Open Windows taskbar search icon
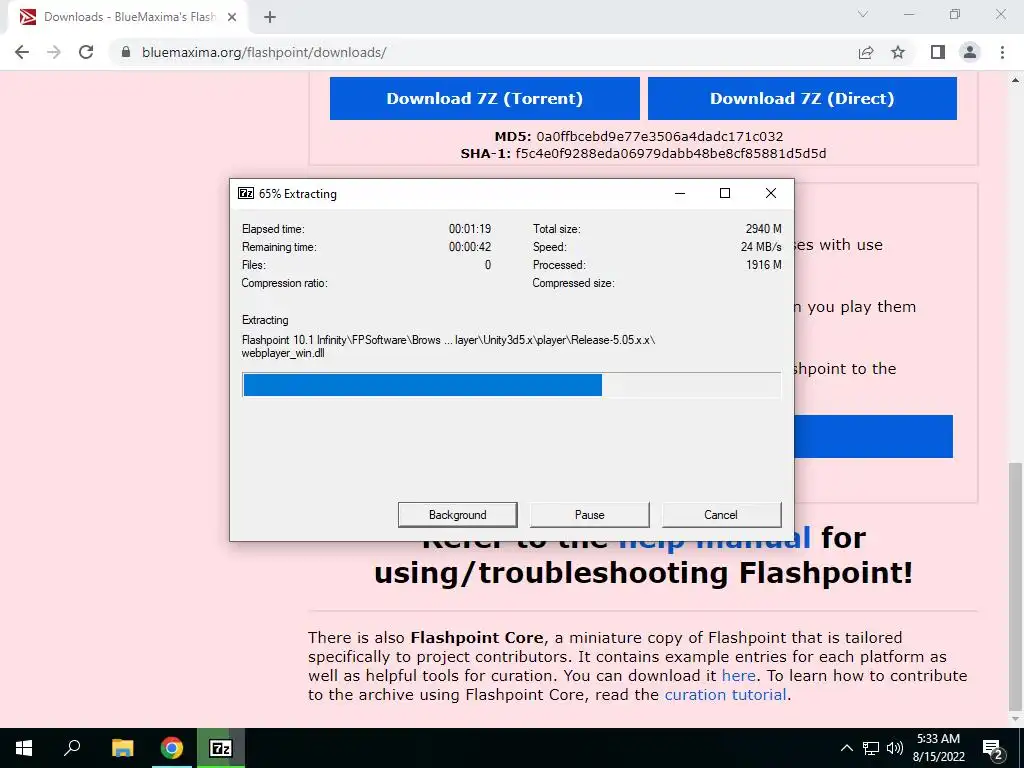1024x768 pixels. click(72, 748)
